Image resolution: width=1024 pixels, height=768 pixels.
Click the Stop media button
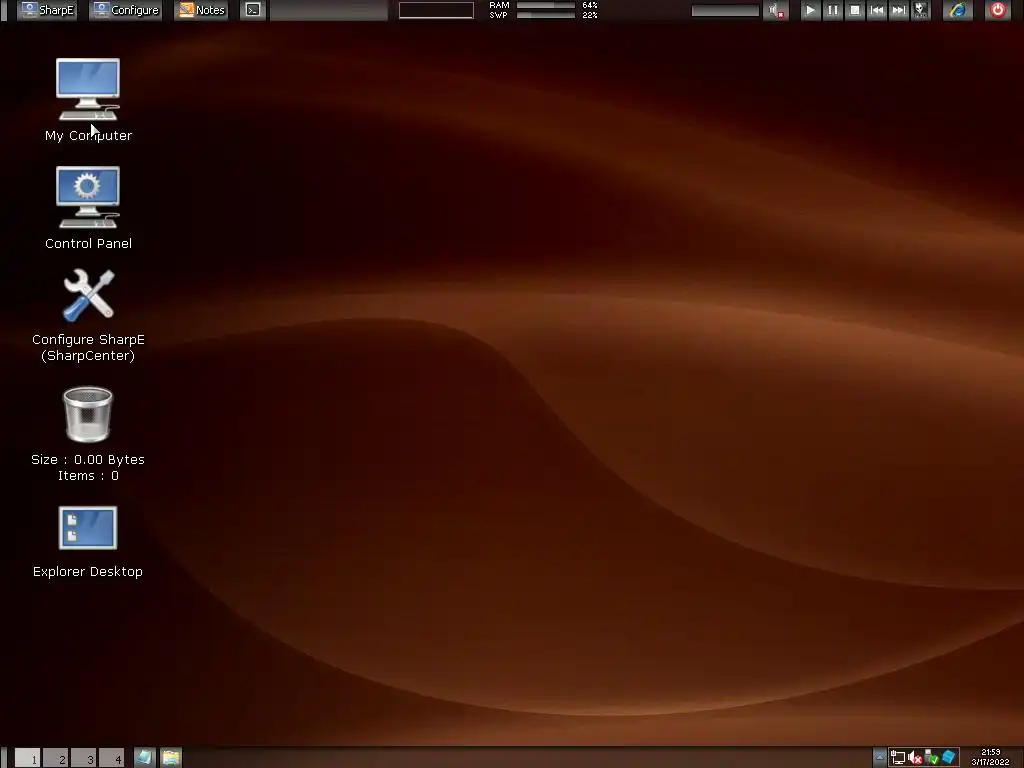tap(855, 10)
